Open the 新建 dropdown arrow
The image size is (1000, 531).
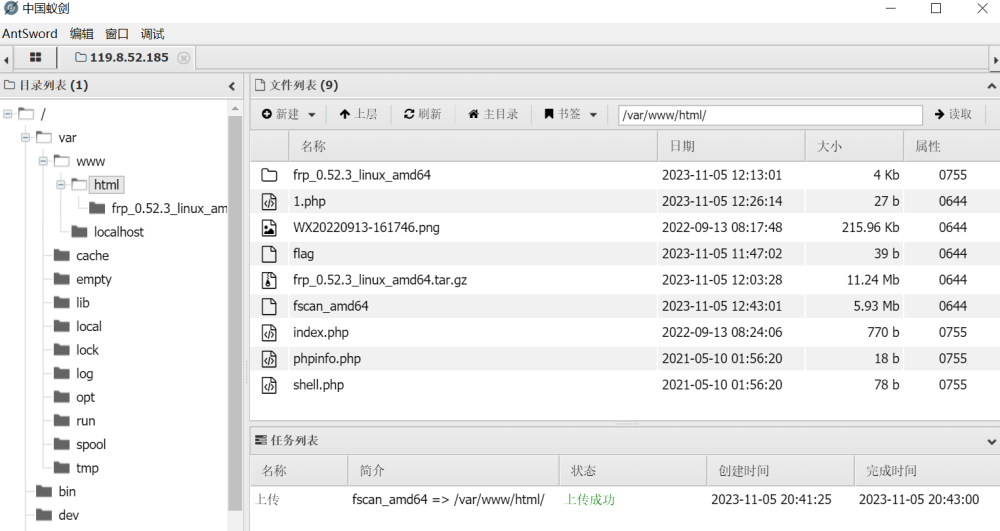[x=312, y=115]
